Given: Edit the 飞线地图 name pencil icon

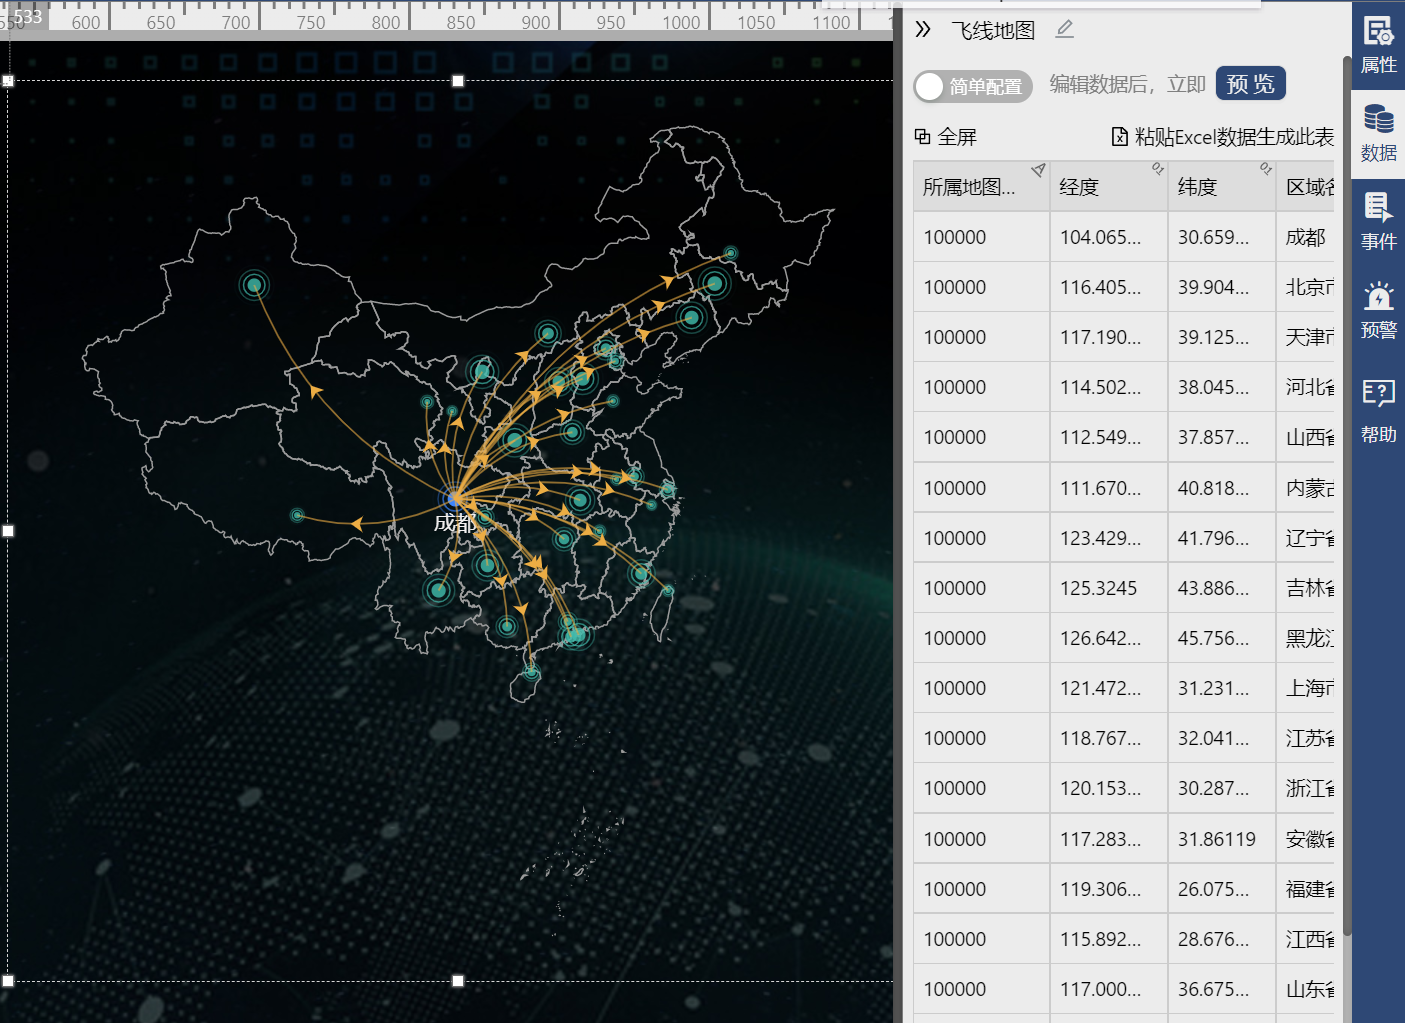Looking at the screenshot, I should 1065,30.
